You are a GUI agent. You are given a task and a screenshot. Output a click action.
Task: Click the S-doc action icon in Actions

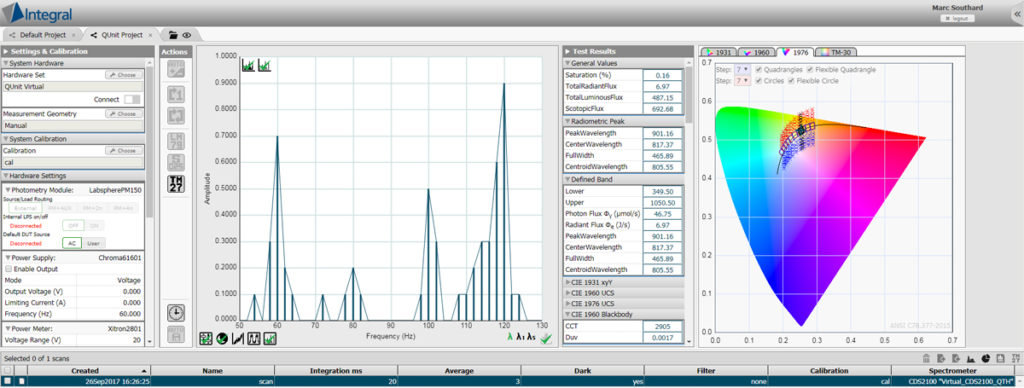pyautogui.click(x=176, y=162)
